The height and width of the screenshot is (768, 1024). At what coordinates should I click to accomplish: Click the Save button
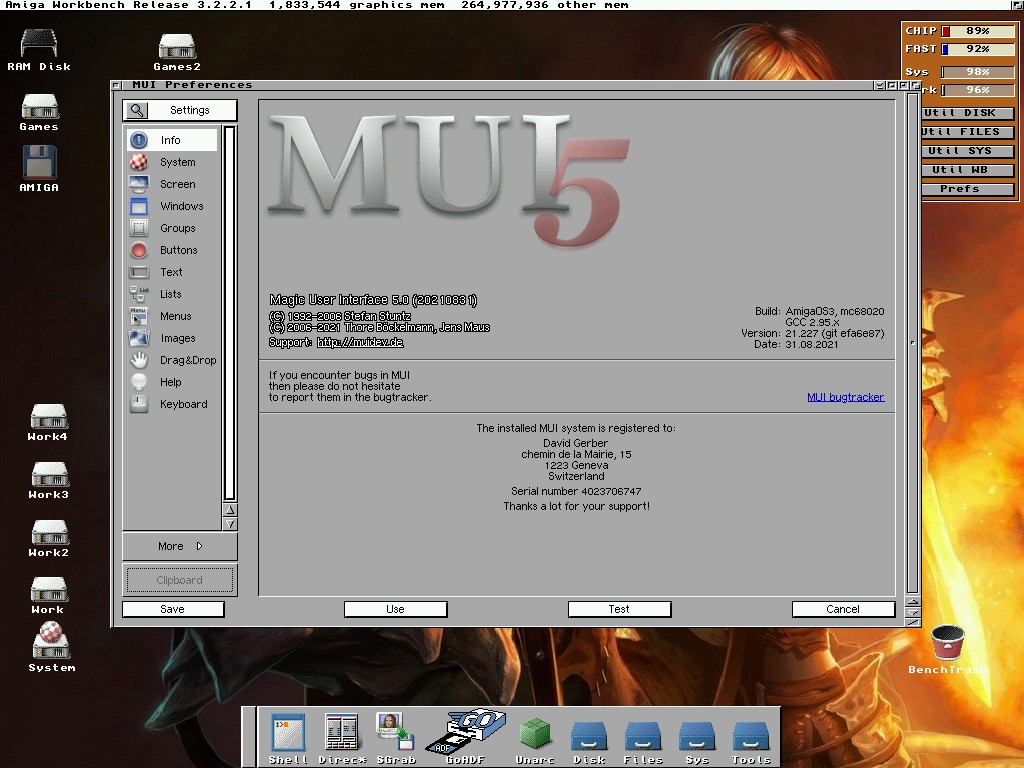coord(173,609)
